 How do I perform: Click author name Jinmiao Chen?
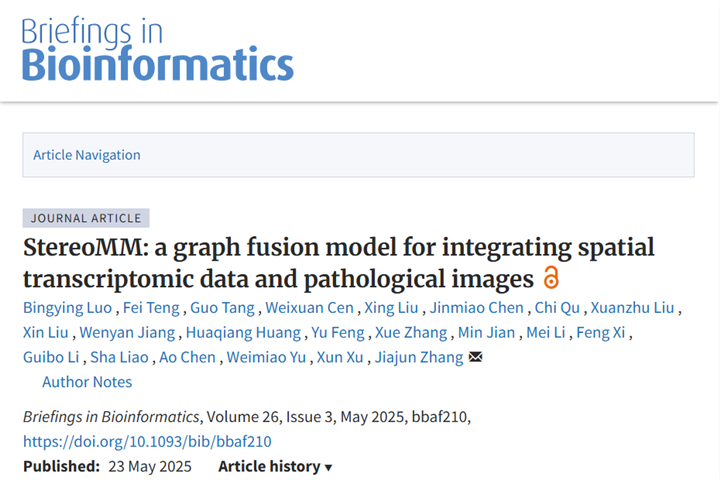pyautogui.click(x=476, y=308)
